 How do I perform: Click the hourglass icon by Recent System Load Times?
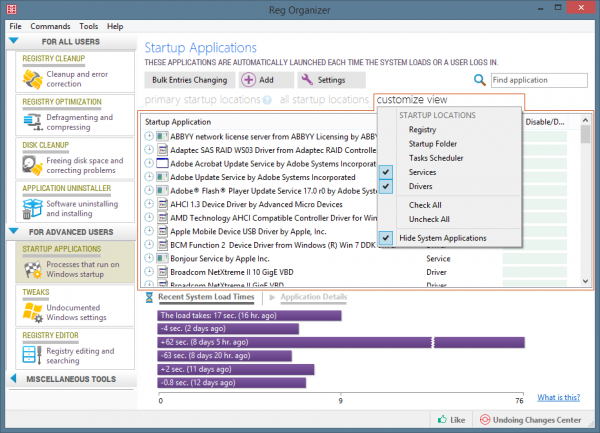click(150, 297)
